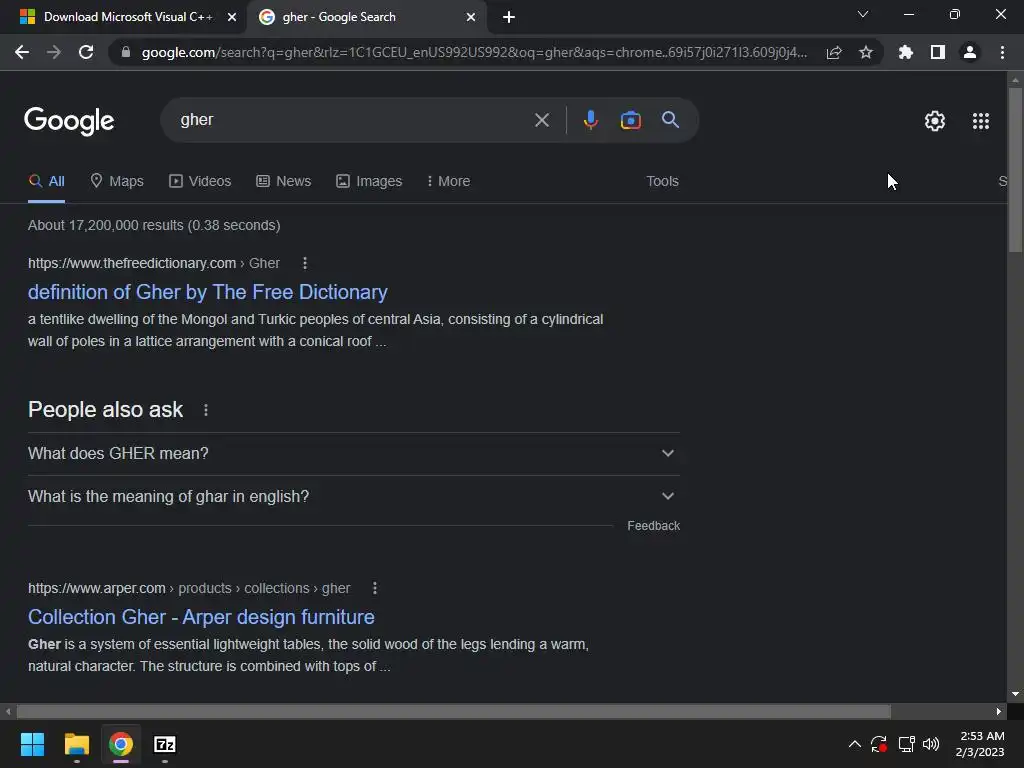This screenshot has height=768, width=1024.
Task: Open 7-Zip from the taskbar
Action: (x=165, y=744)
